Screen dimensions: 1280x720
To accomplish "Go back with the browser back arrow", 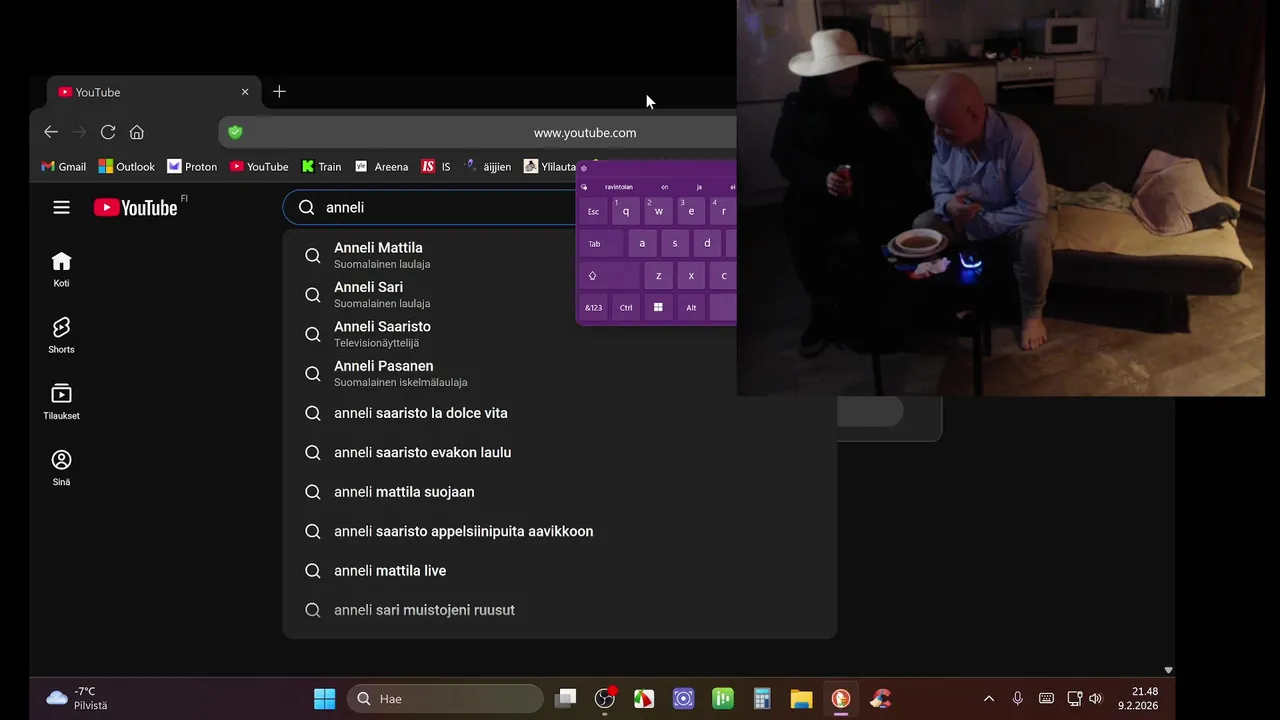I will point(51,132).
